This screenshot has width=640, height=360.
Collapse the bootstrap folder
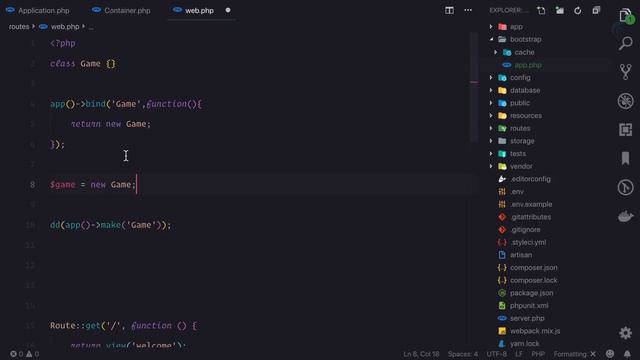point(525,39)
